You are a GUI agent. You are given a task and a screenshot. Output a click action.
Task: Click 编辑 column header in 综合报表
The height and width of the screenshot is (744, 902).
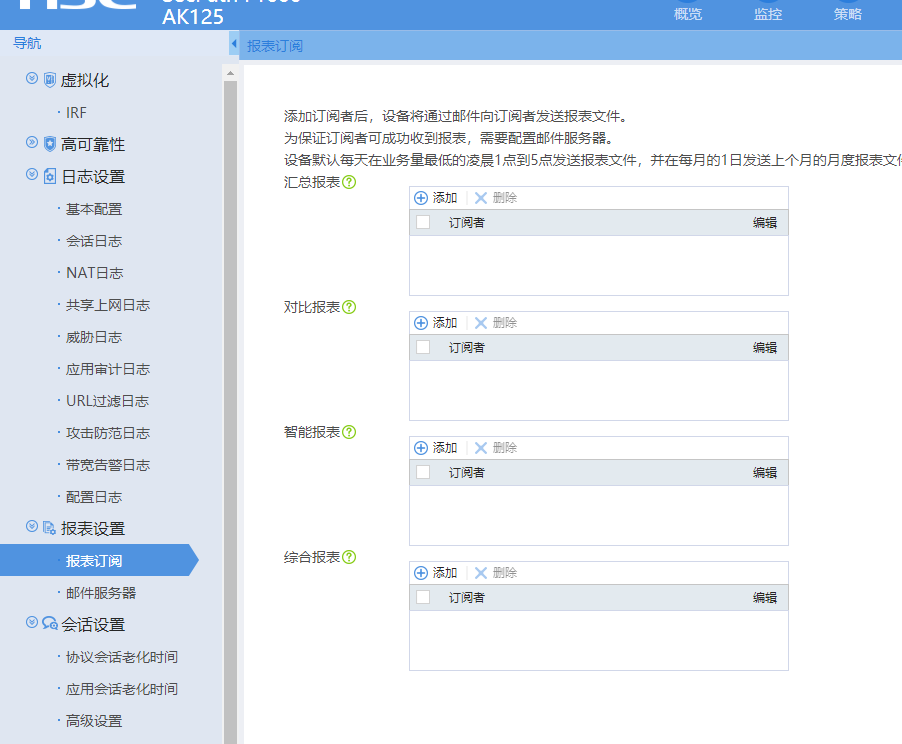point(765,597)
